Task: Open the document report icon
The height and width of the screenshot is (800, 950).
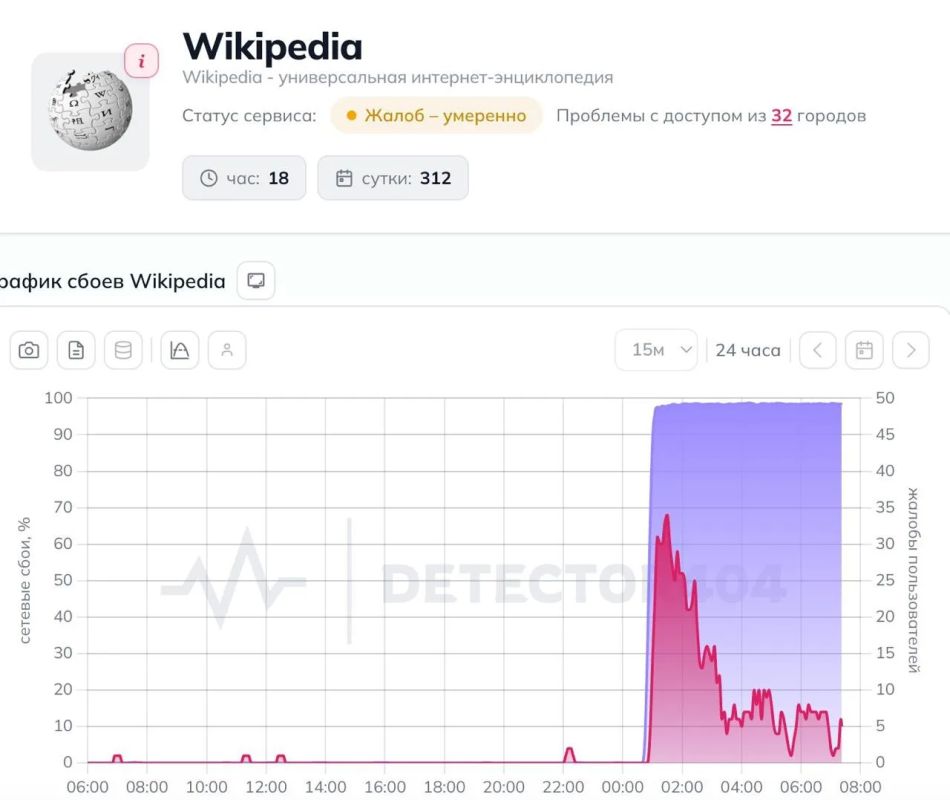Action: (76, 350)
